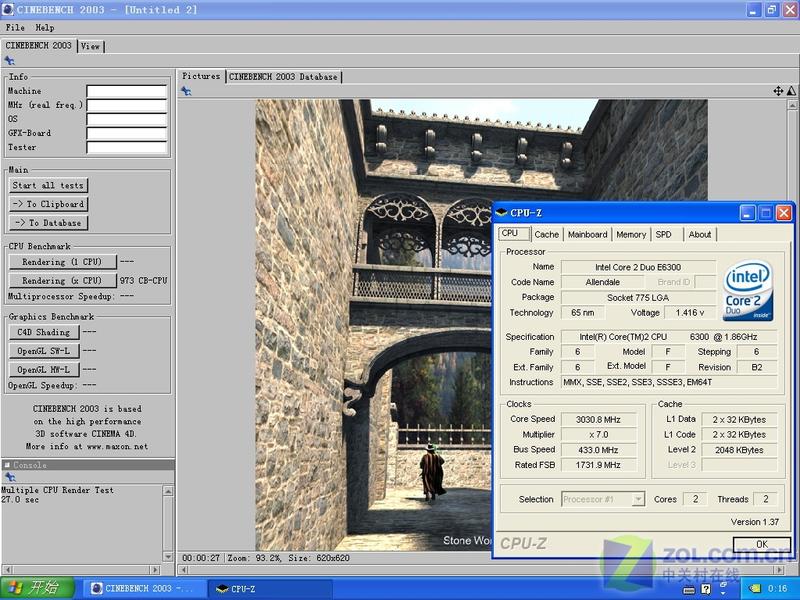Click the CINEBENCH title bar icon
The image size is (800, 600).
click(x=8, y=9)
